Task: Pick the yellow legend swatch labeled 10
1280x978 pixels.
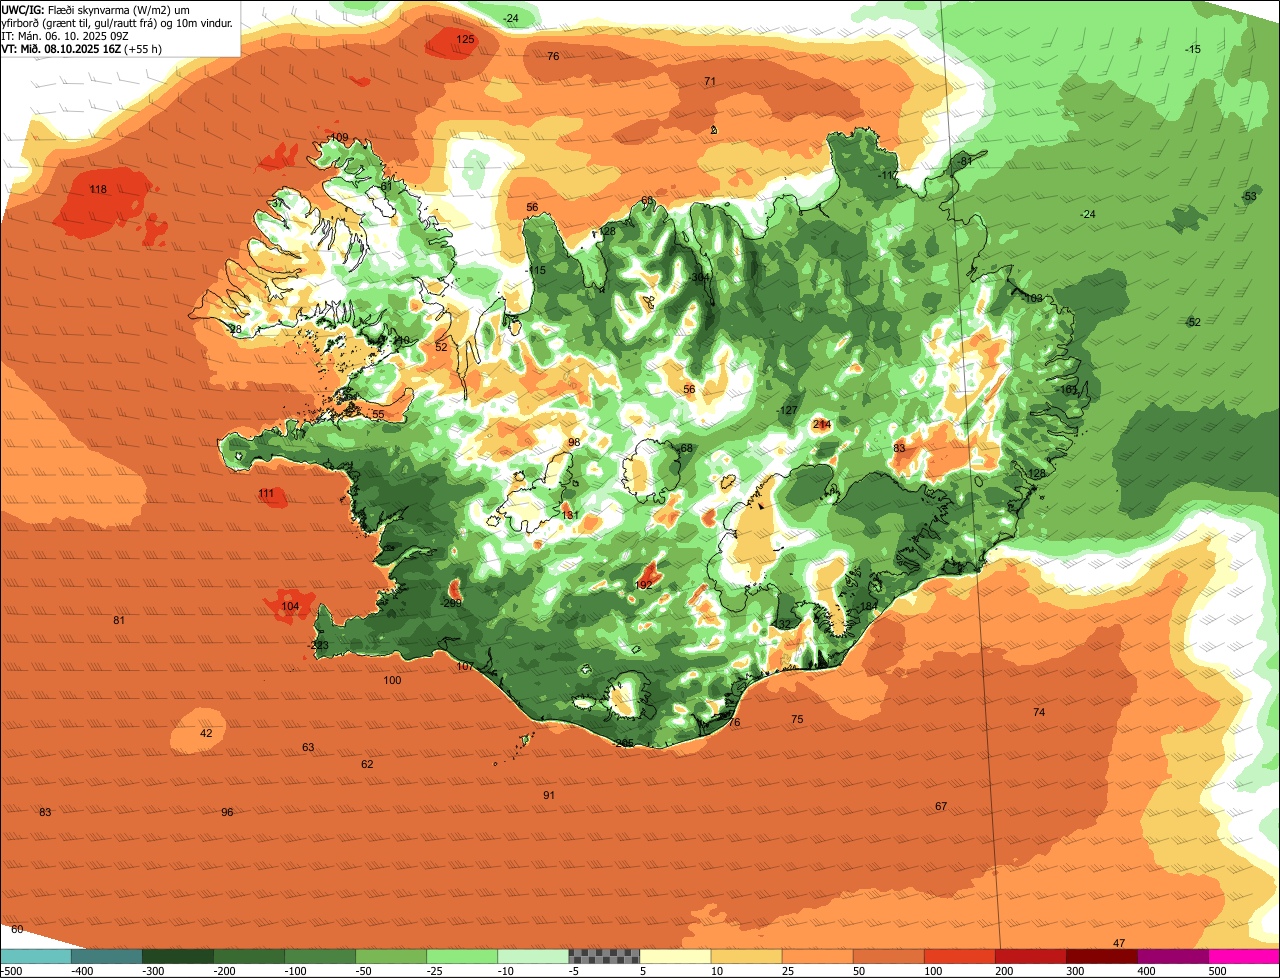Action: click(x=746, y=956)
